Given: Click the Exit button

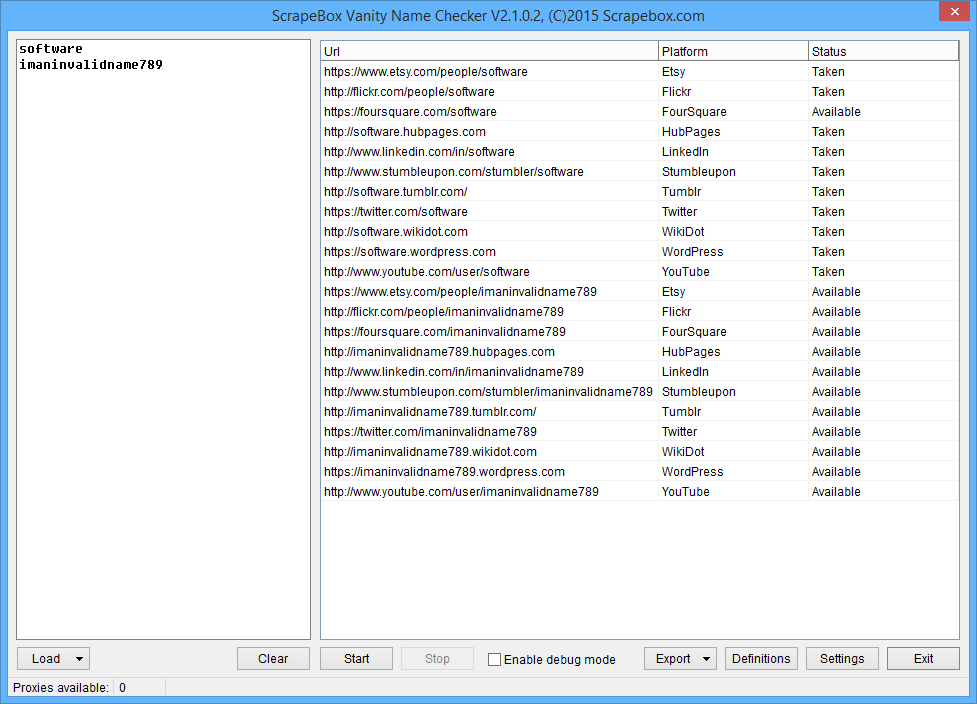Looking at the screenshot, I should [923, 659].
